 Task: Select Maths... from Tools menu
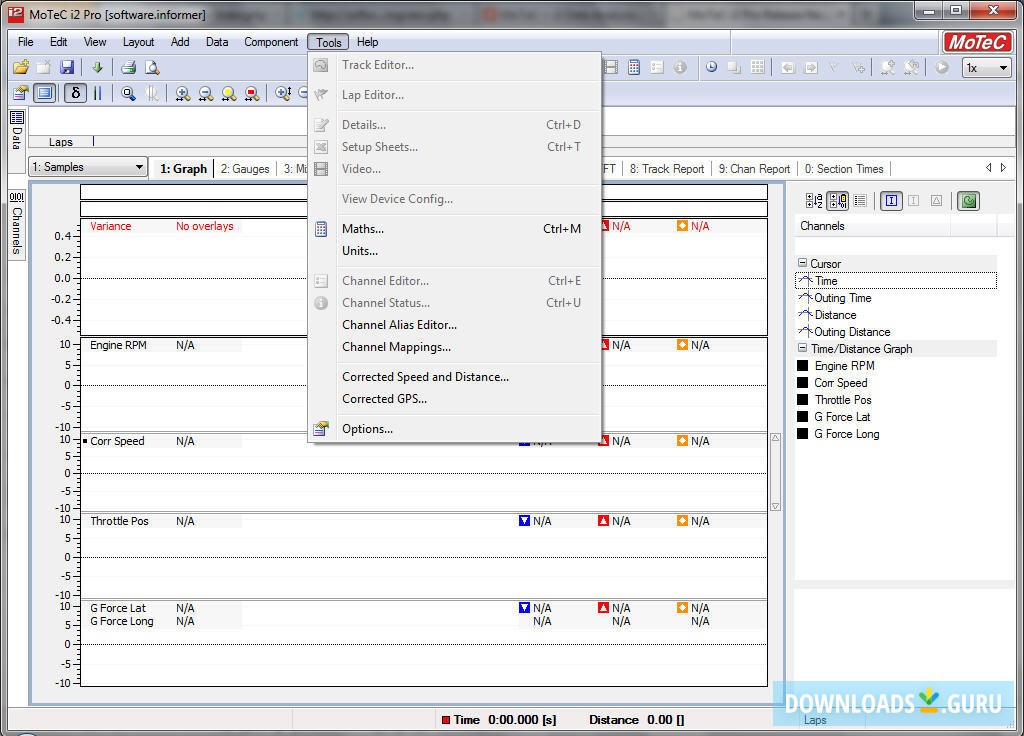(x=455, y=229)
